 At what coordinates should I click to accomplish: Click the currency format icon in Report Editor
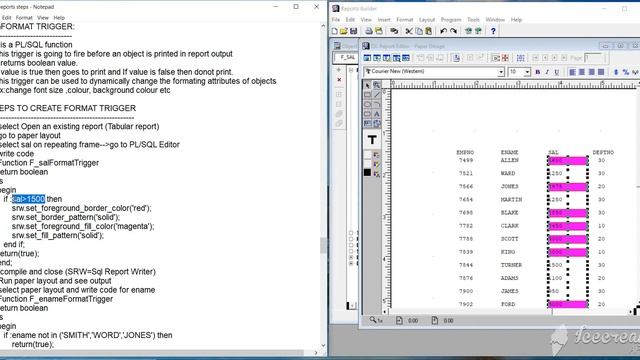616,72
